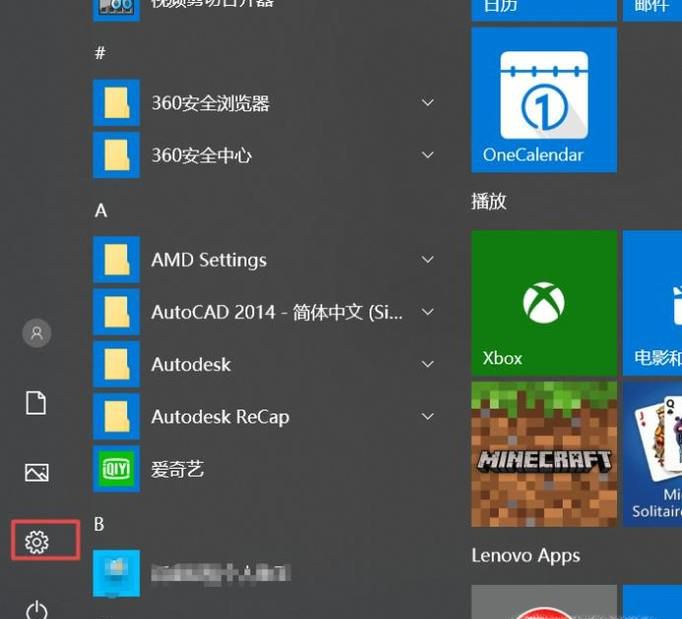Select the 爱奇艺 text label
Image resolution: width=682 pixels, height=619 pixels.
177,469
